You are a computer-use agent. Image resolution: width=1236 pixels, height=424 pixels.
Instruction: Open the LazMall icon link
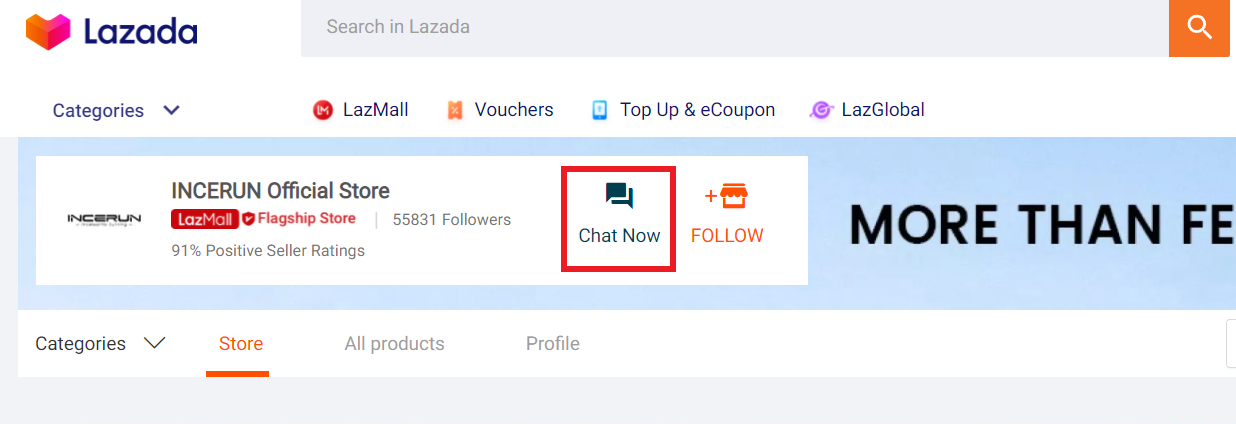[x=322, y=110]
